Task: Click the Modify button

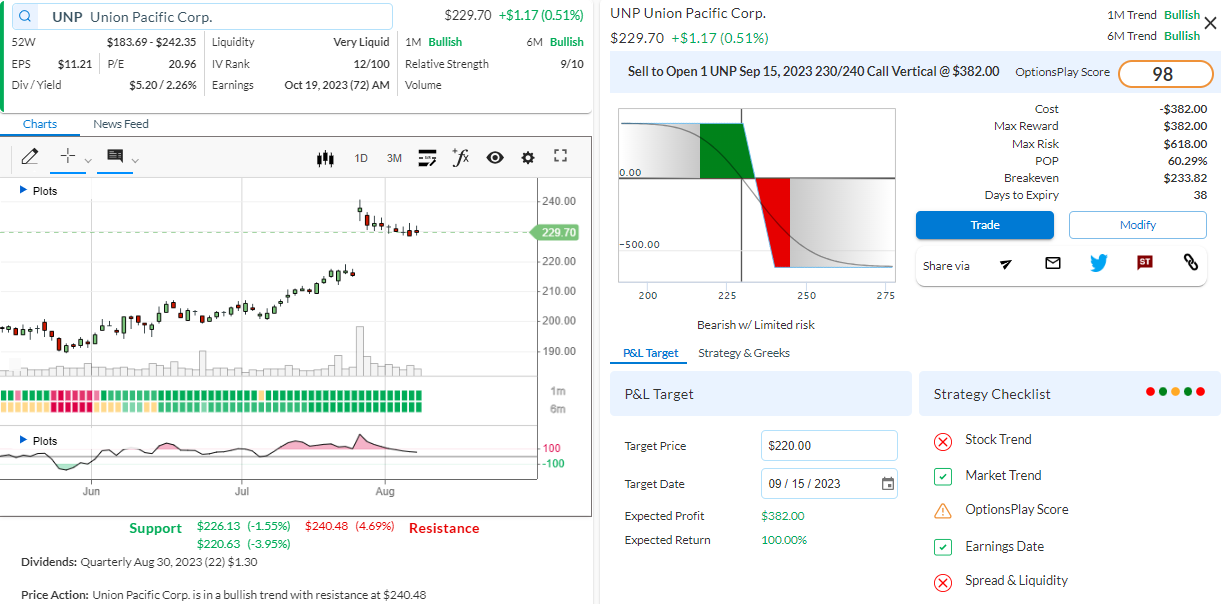Action: [x=1138, y=225]
